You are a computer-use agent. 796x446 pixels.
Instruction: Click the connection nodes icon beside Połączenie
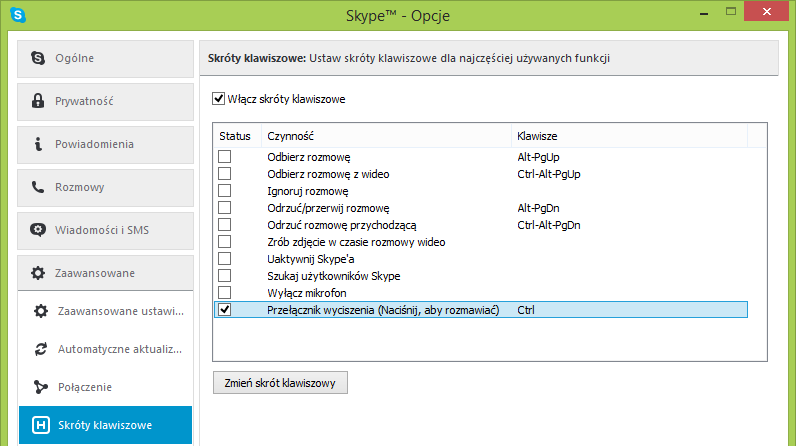coord(41,387)
